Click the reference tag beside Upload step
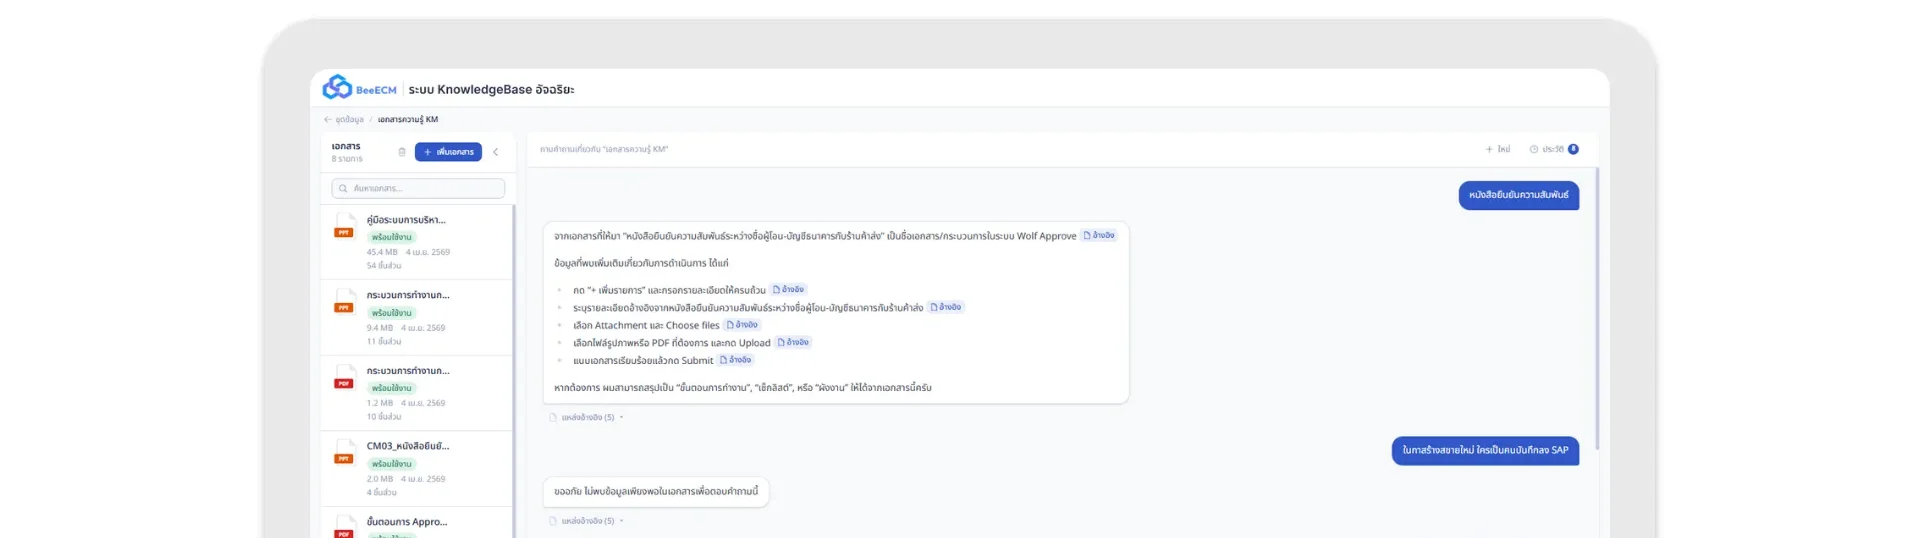Screen dimensions: 1920x538 [x=793, y=342]
